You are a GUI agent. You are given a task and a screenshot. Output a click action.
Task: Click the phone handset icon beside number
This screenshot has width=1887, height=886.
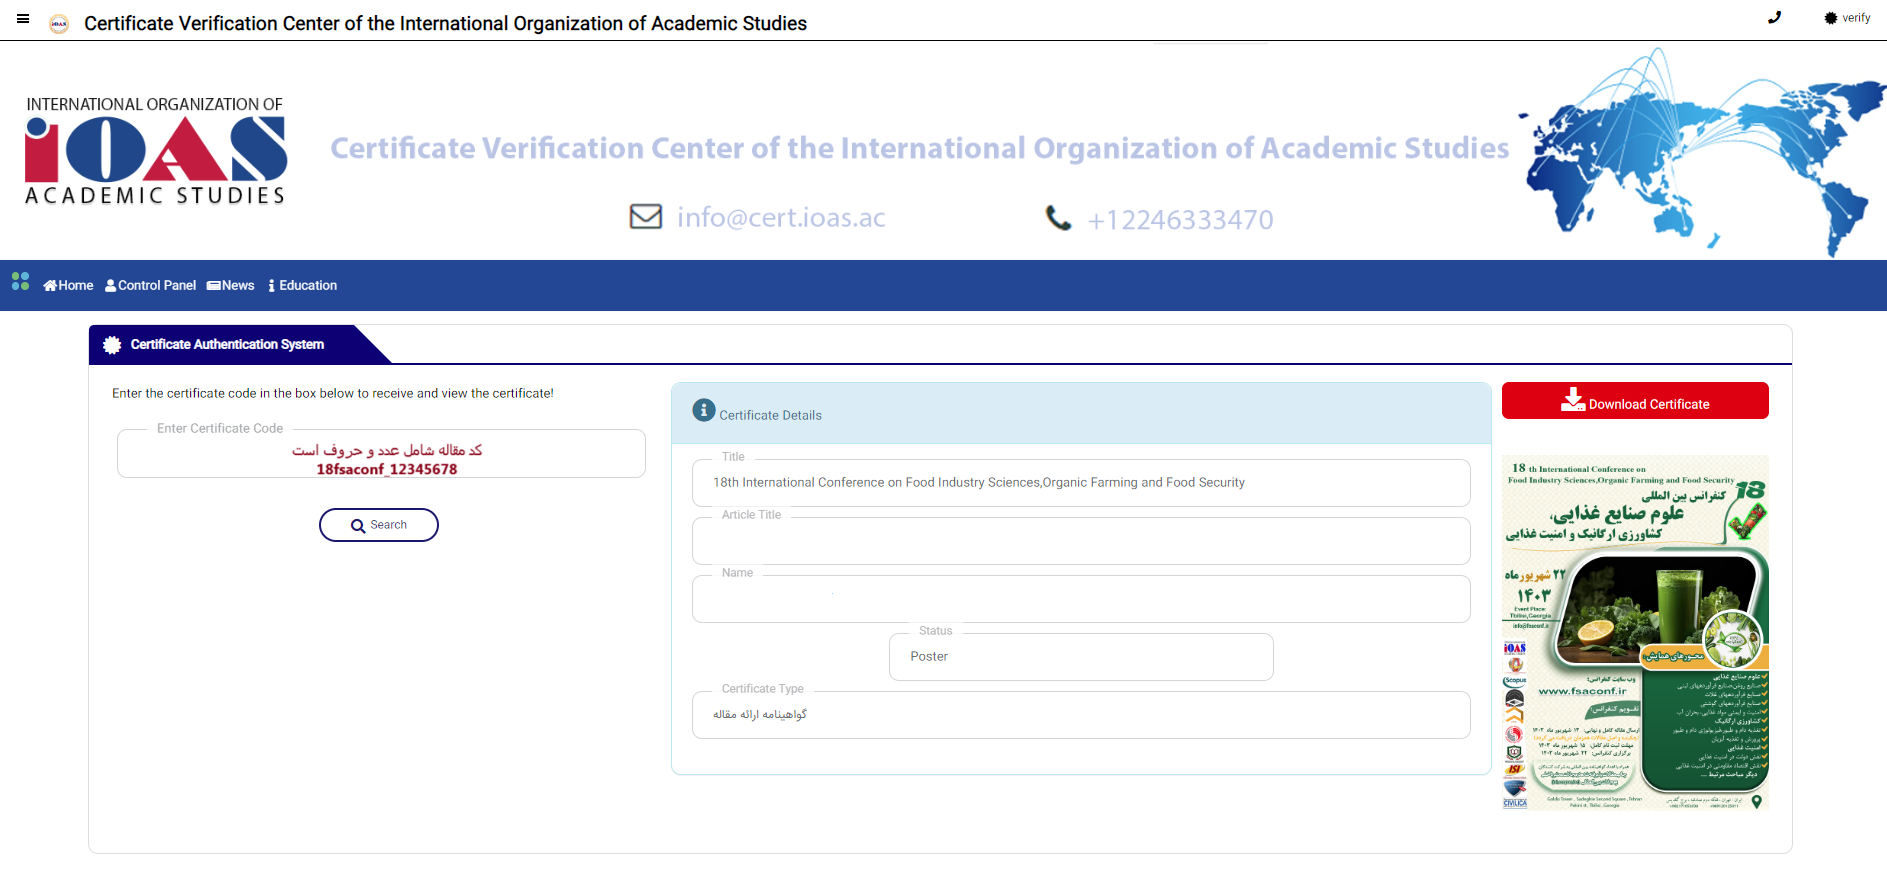(x=1058, y=218)
